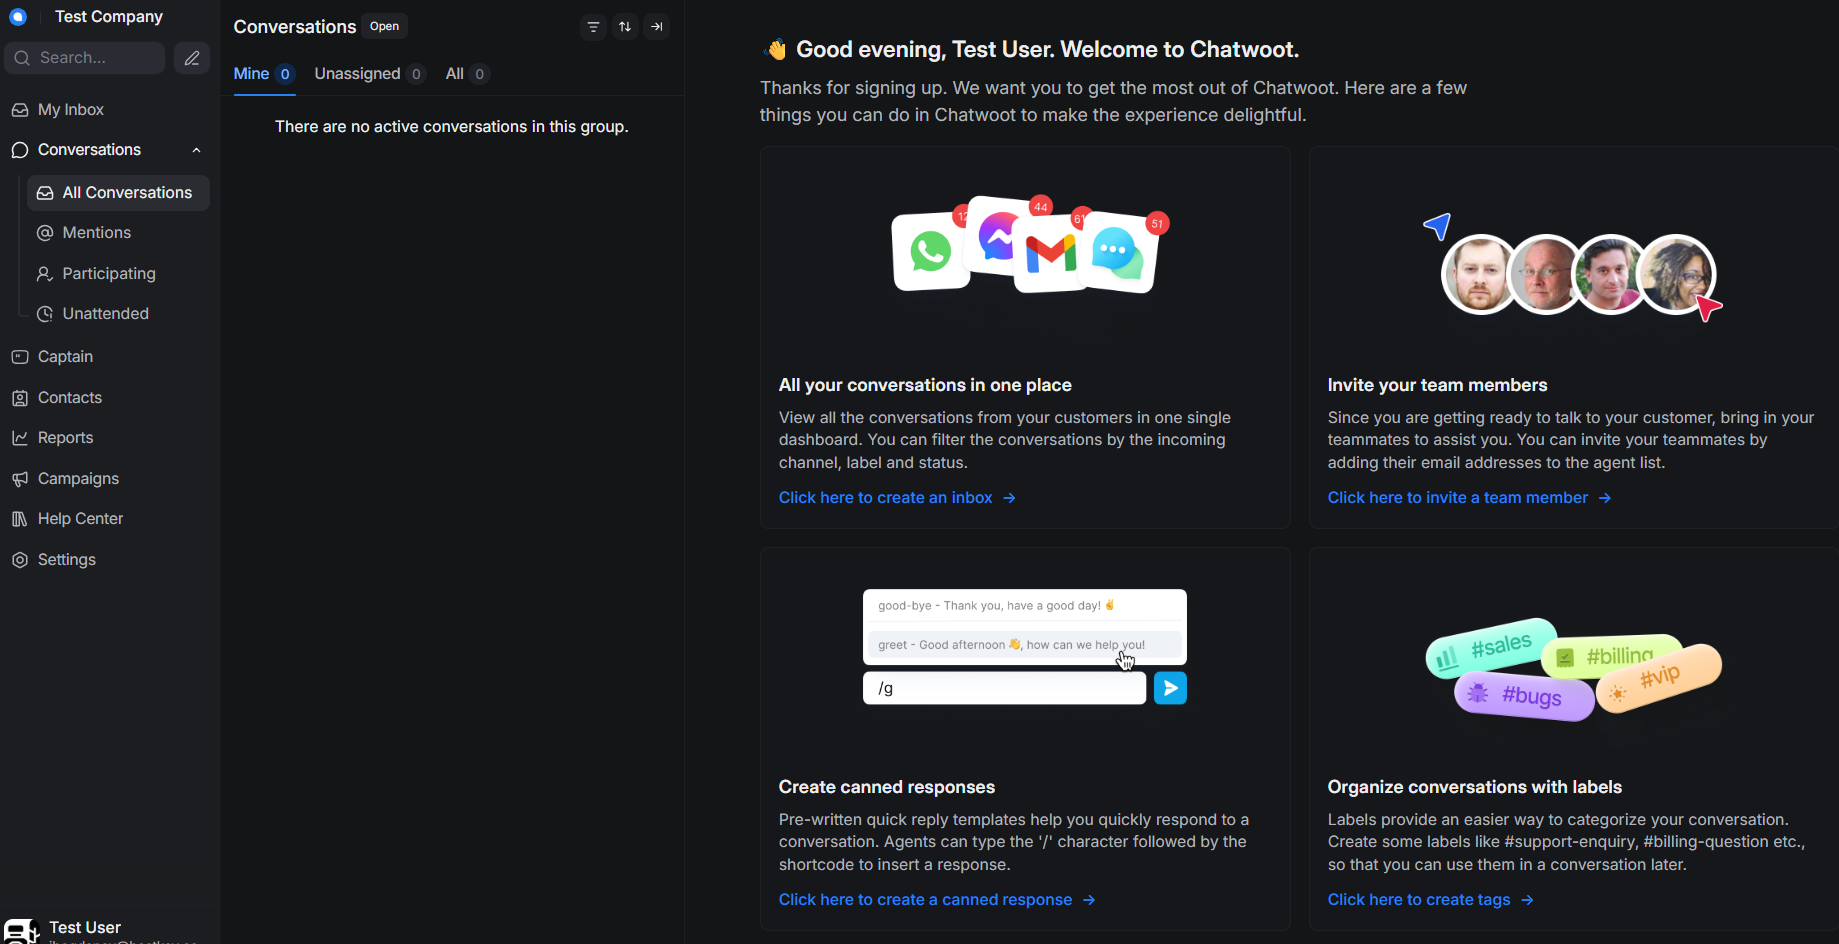Viewport: 1839px width, 944px height.
Task: Open the conversation sort options icon
Action: [x=625, y=27]
